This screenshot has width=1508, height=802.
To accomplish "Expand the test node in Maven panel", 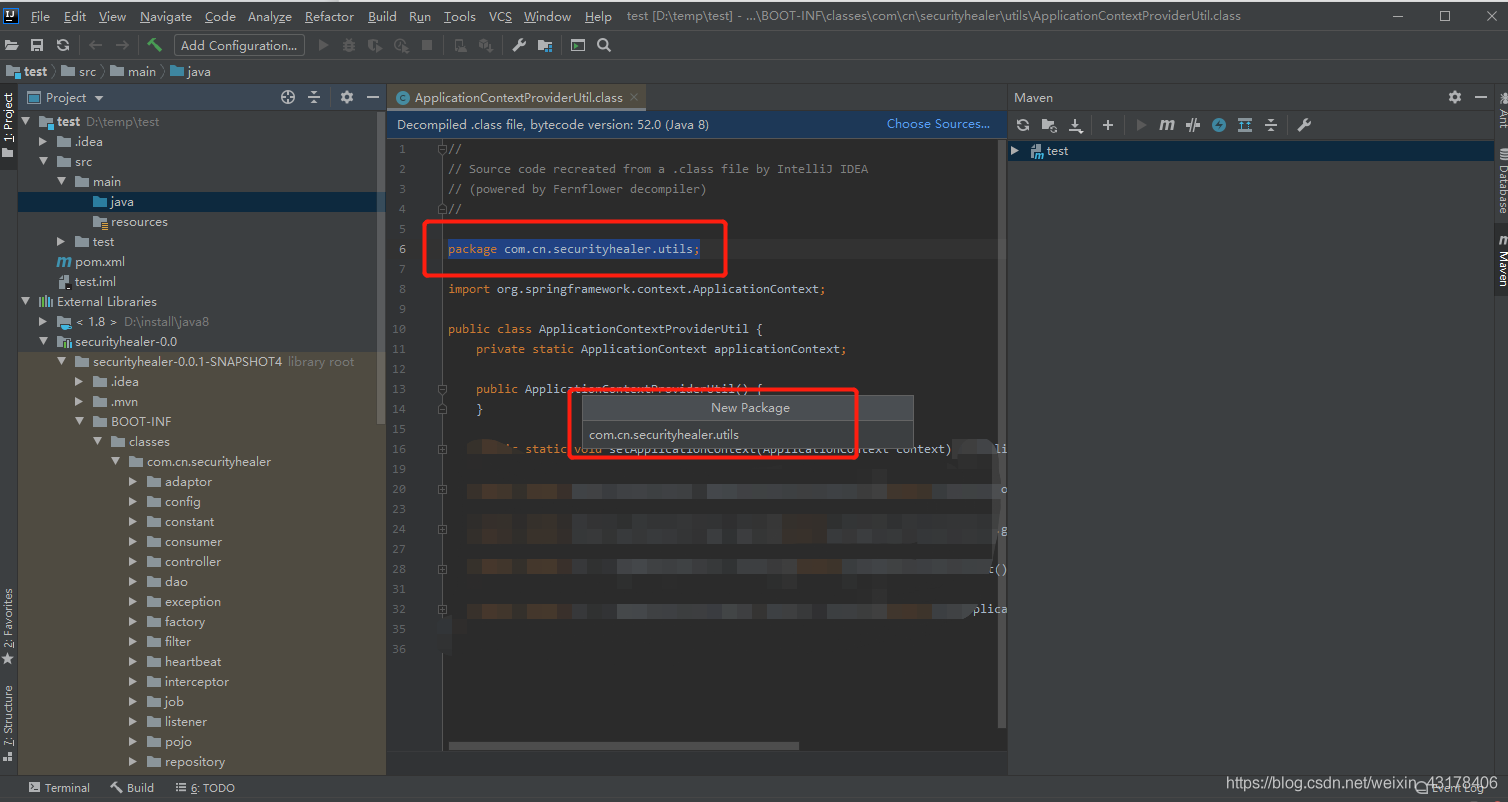I will (1015, 151).
